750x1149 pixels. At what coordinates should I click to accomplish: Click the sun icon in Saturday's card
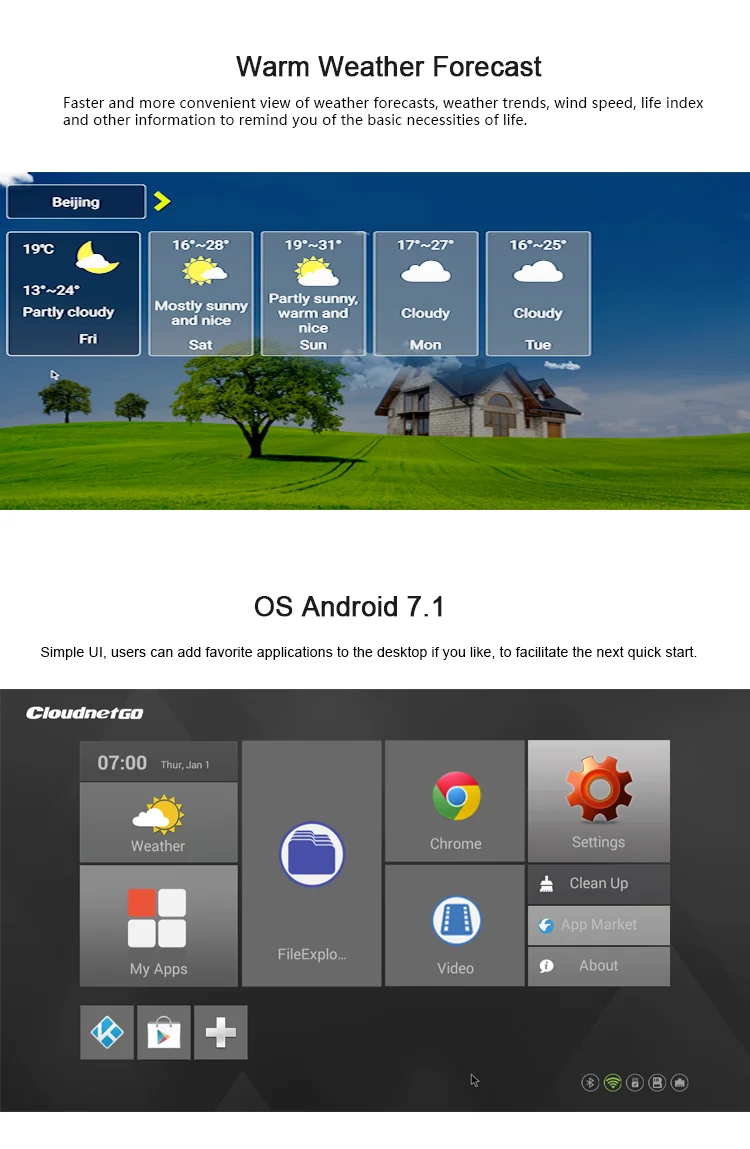pyautogui.click(x=205, y=271)
